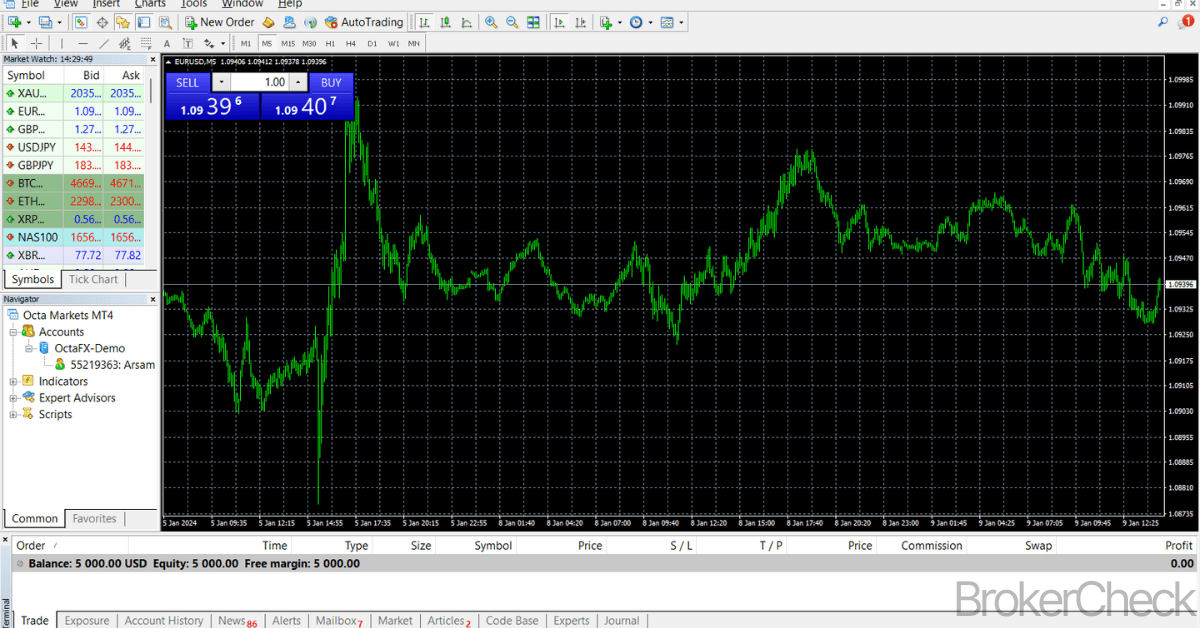The width and height of the screenshot is (1200, 628).
Task: Switch chart to Candlesticks mode
Action: pyautogui.click(x=446, y=22)
